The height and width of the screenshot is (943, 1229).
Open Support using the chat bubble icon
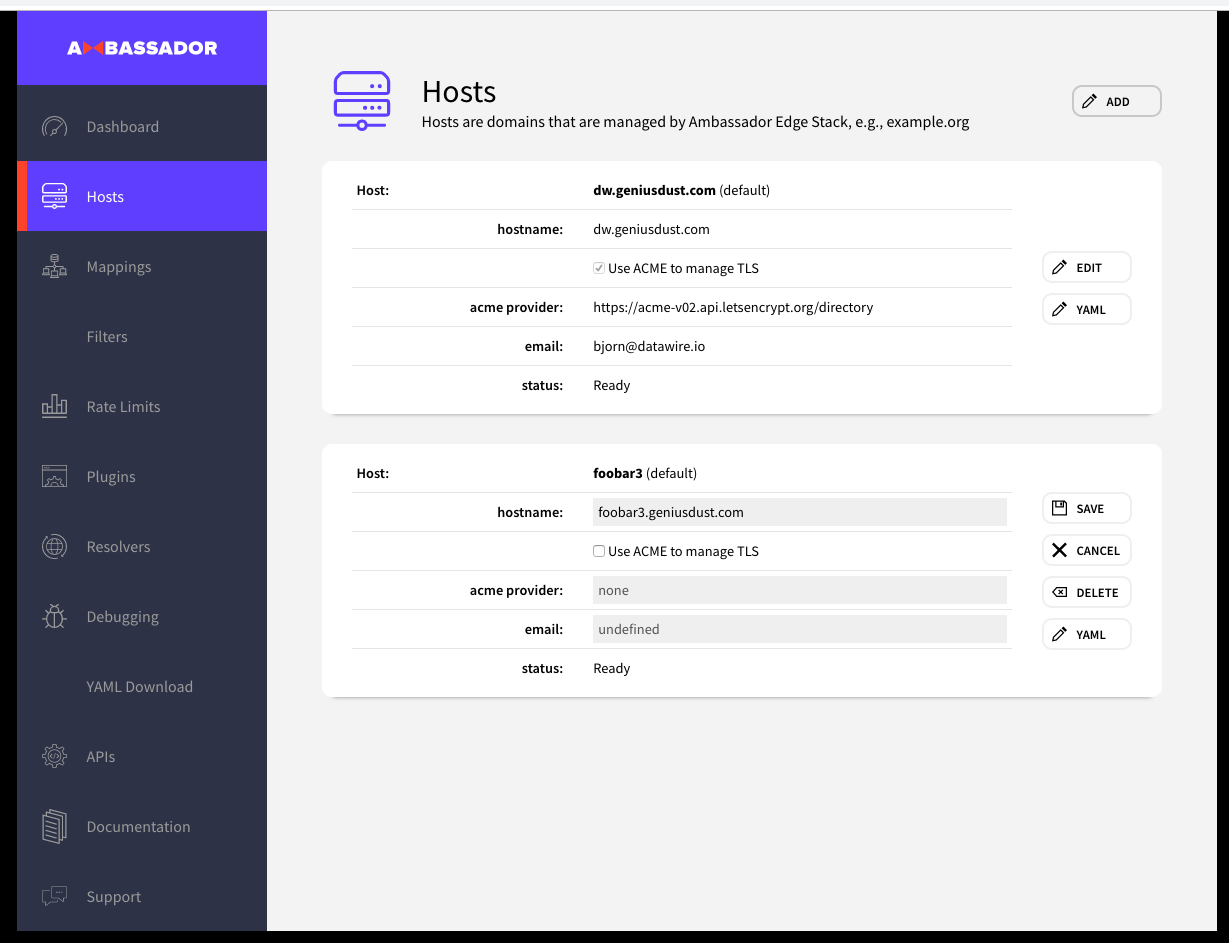54,896
